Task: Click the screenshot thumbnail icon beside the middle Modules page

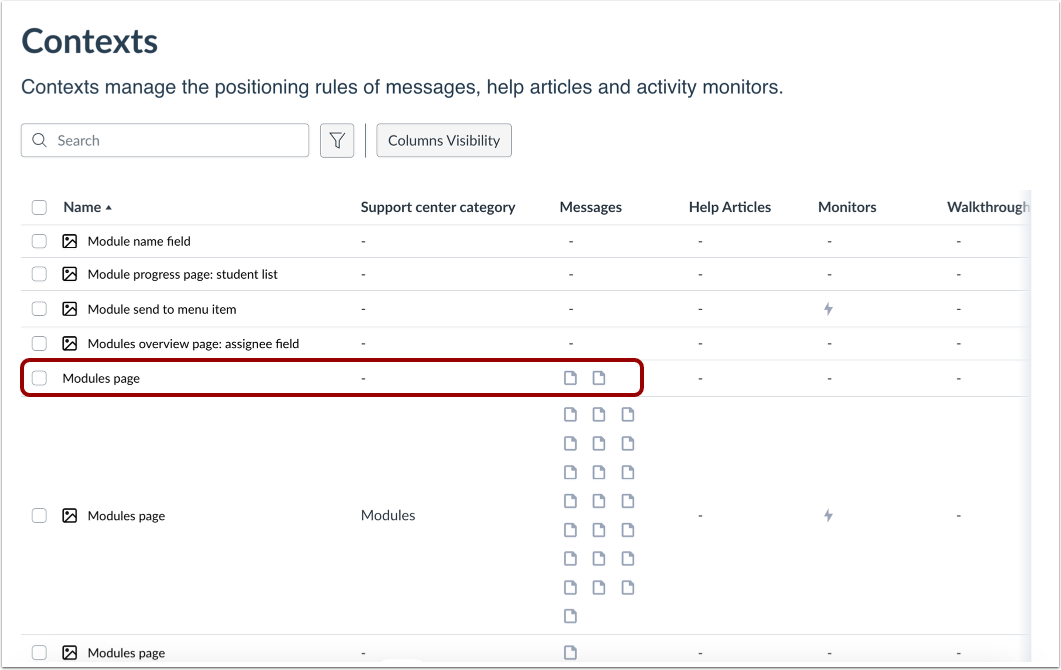Action: point(69,515)
